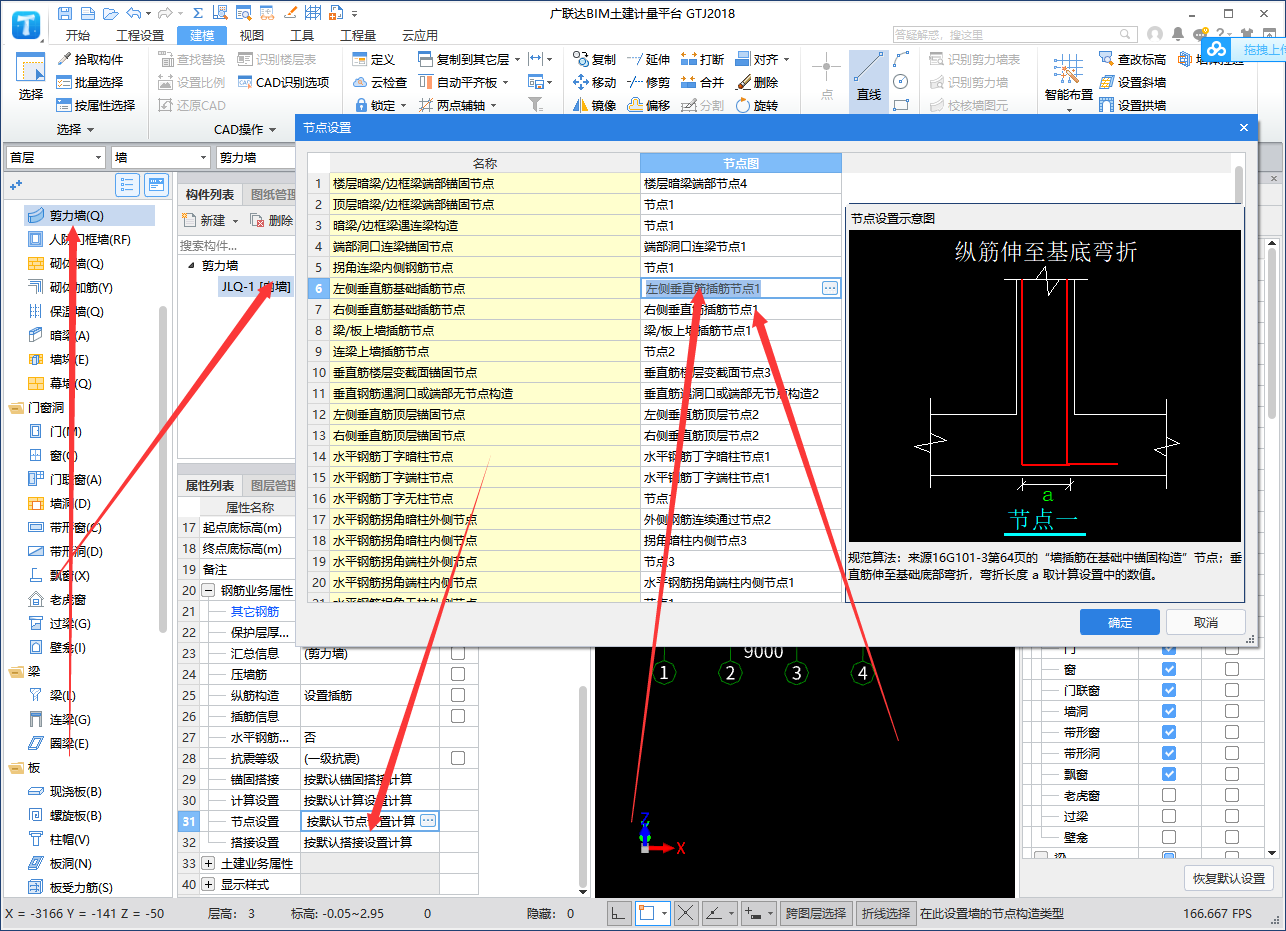Open the 锁定 dropdown arrow
The image size is (1286, 931).
tap(403, 106)
